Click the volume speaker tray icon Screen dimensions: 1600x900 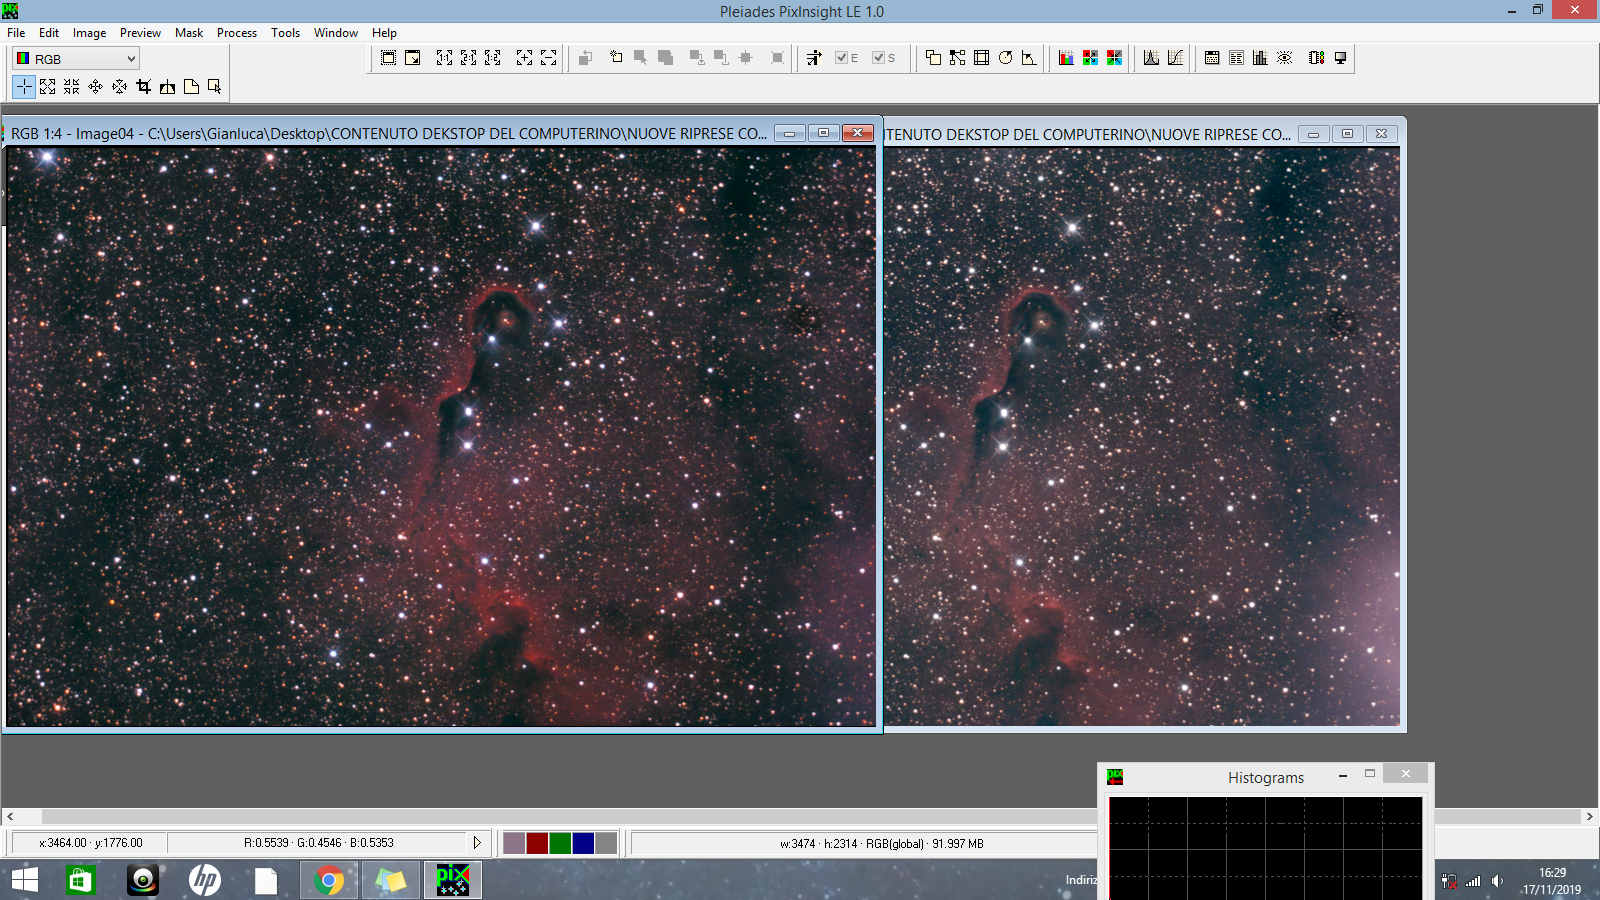(x=1497, y=881)
